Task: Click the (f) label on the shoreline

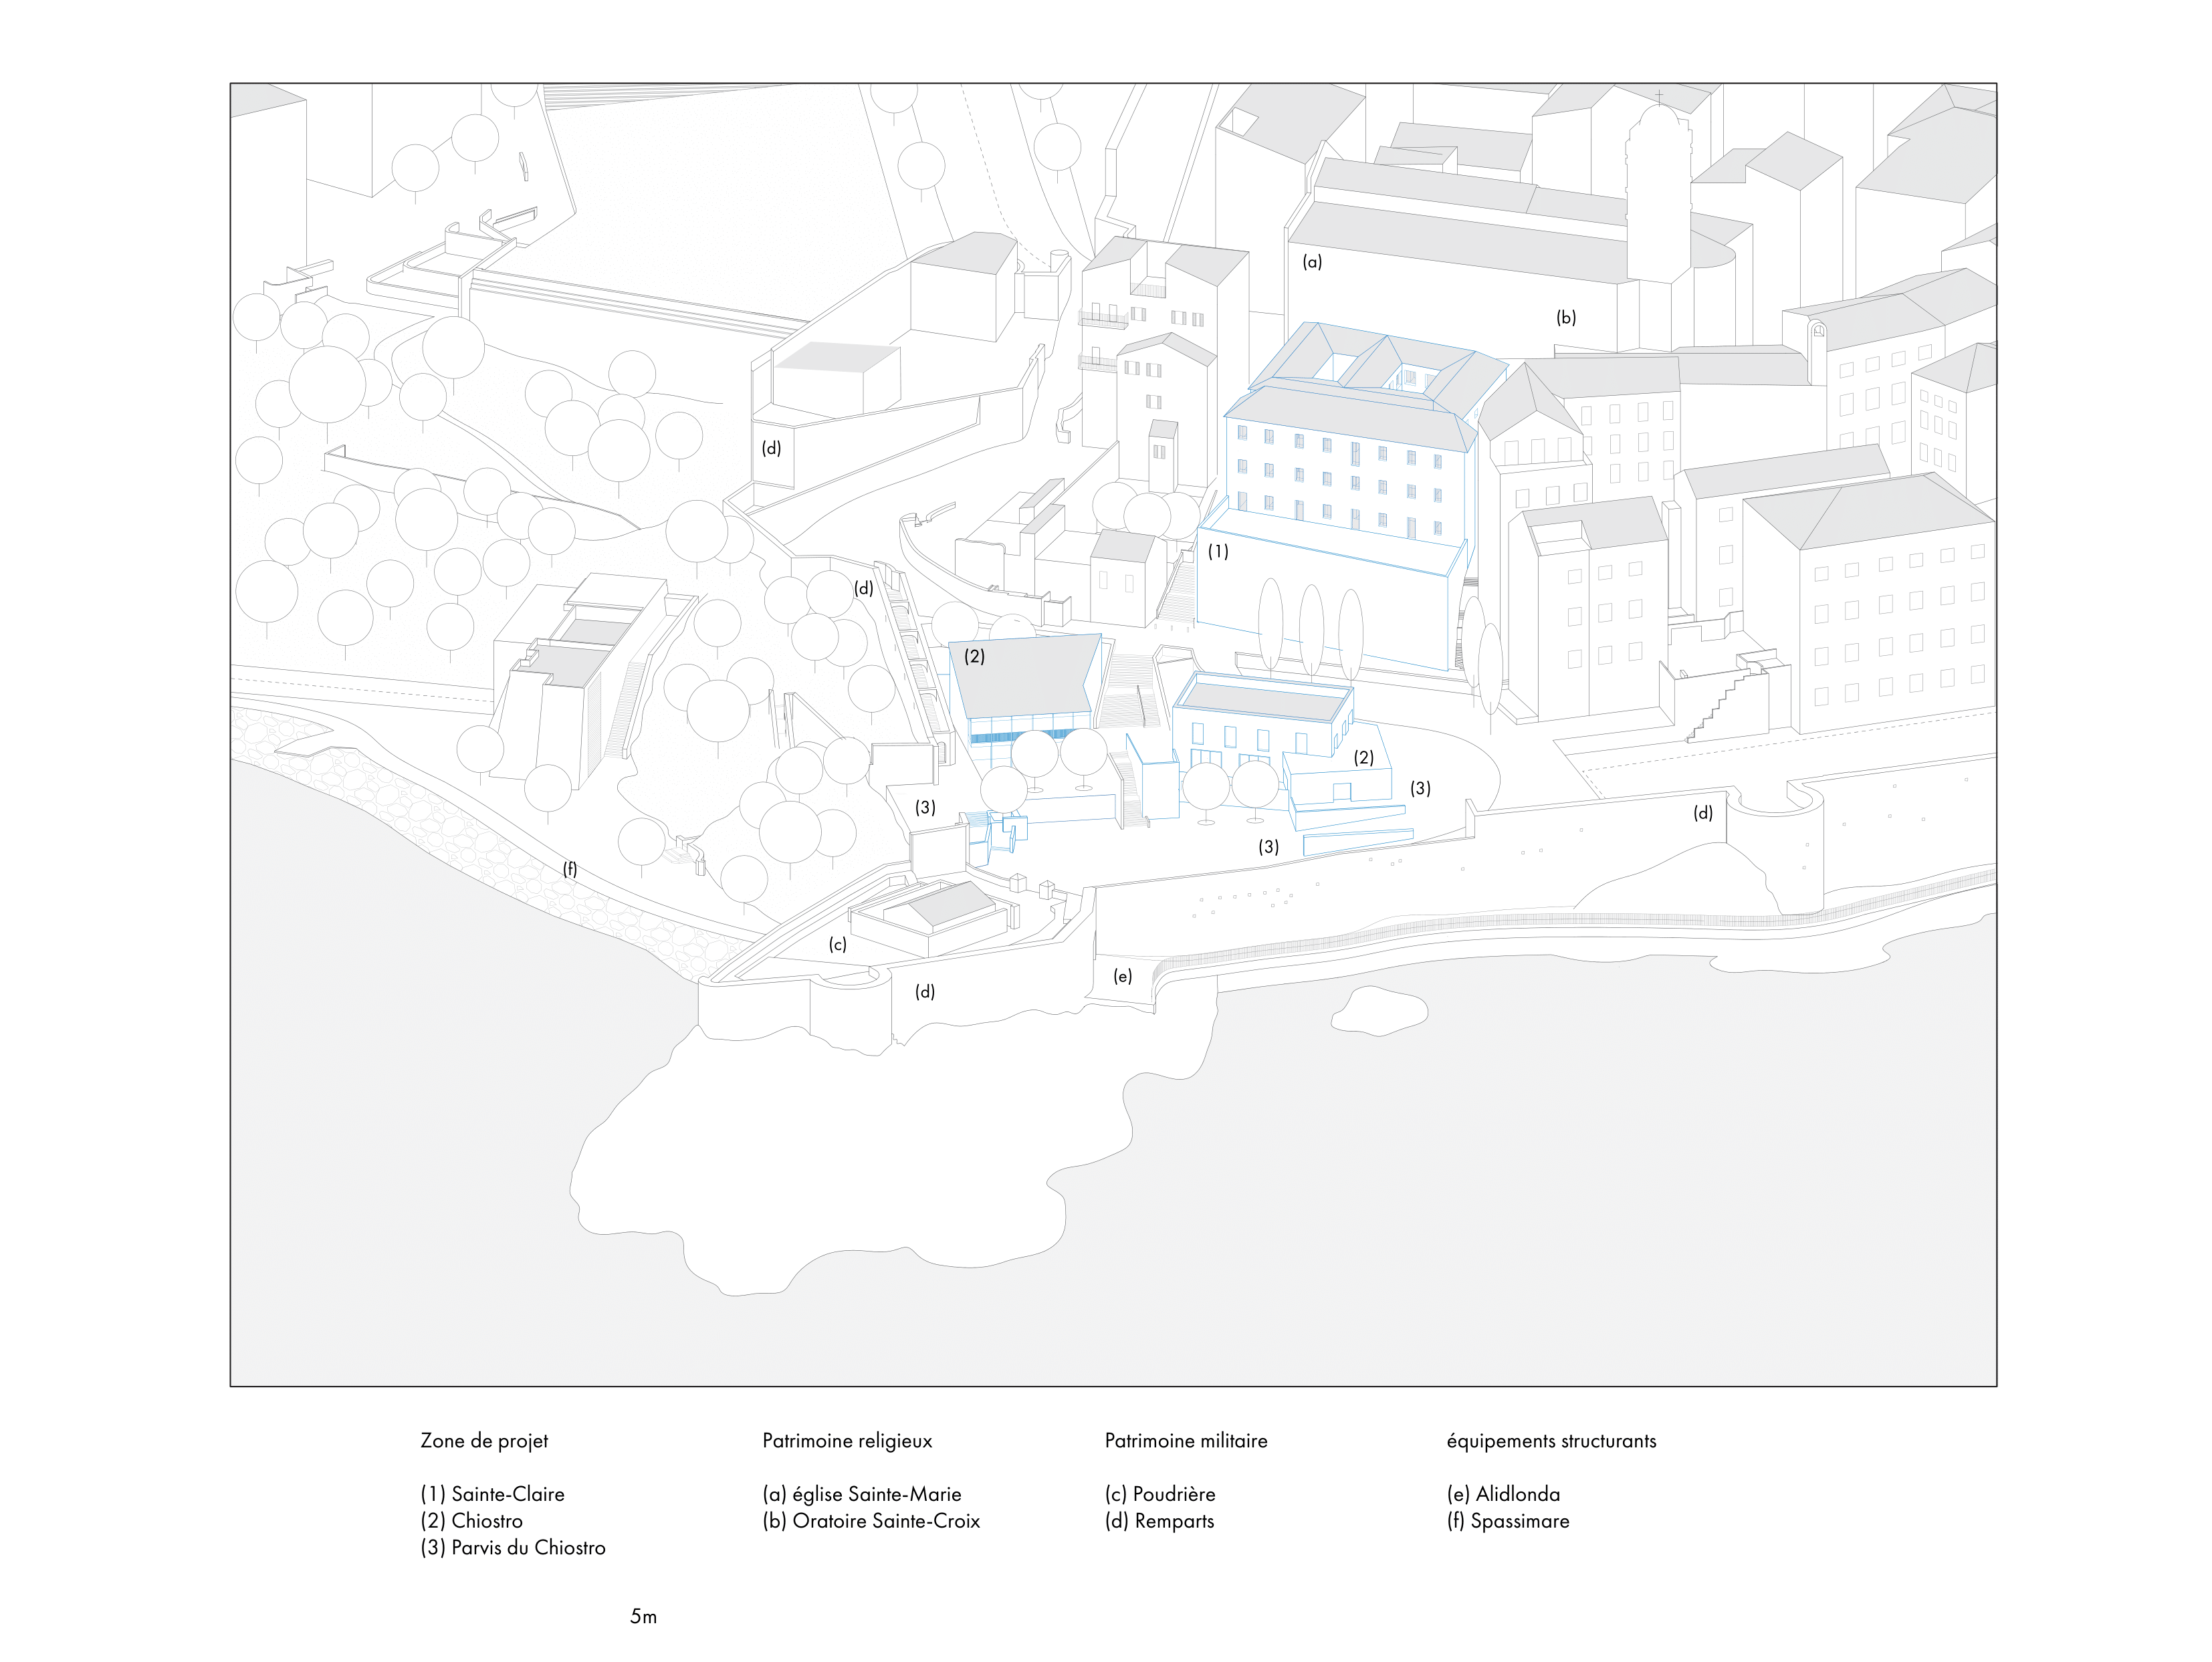Action: (x=569, y=869)
